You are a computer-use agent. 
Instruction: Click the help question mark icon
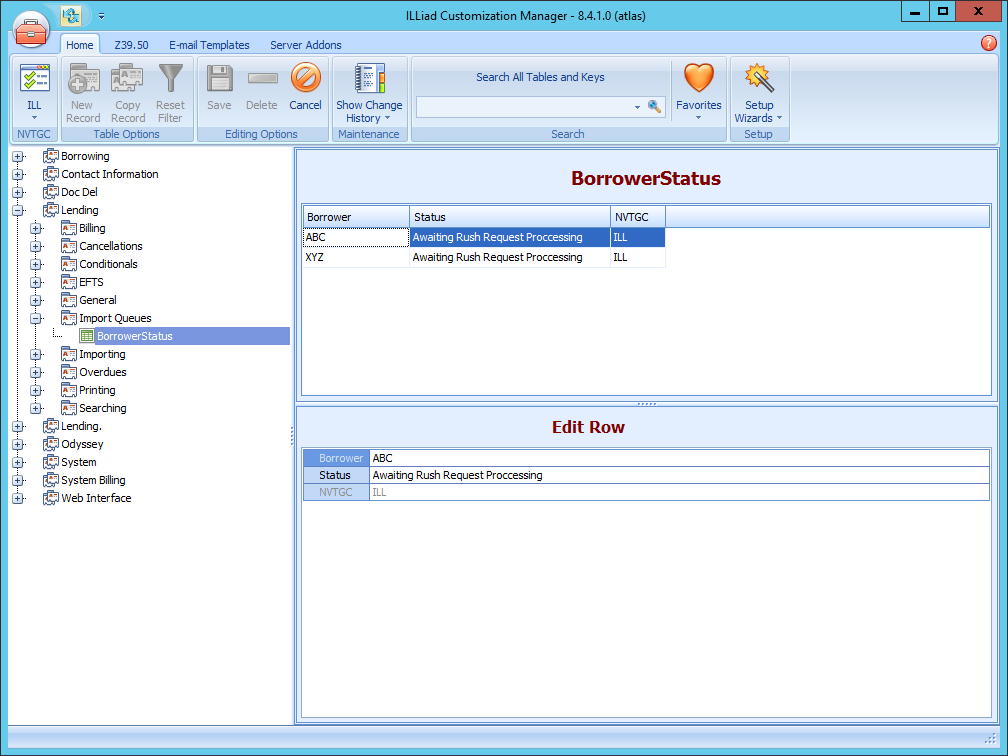[989, 43]
